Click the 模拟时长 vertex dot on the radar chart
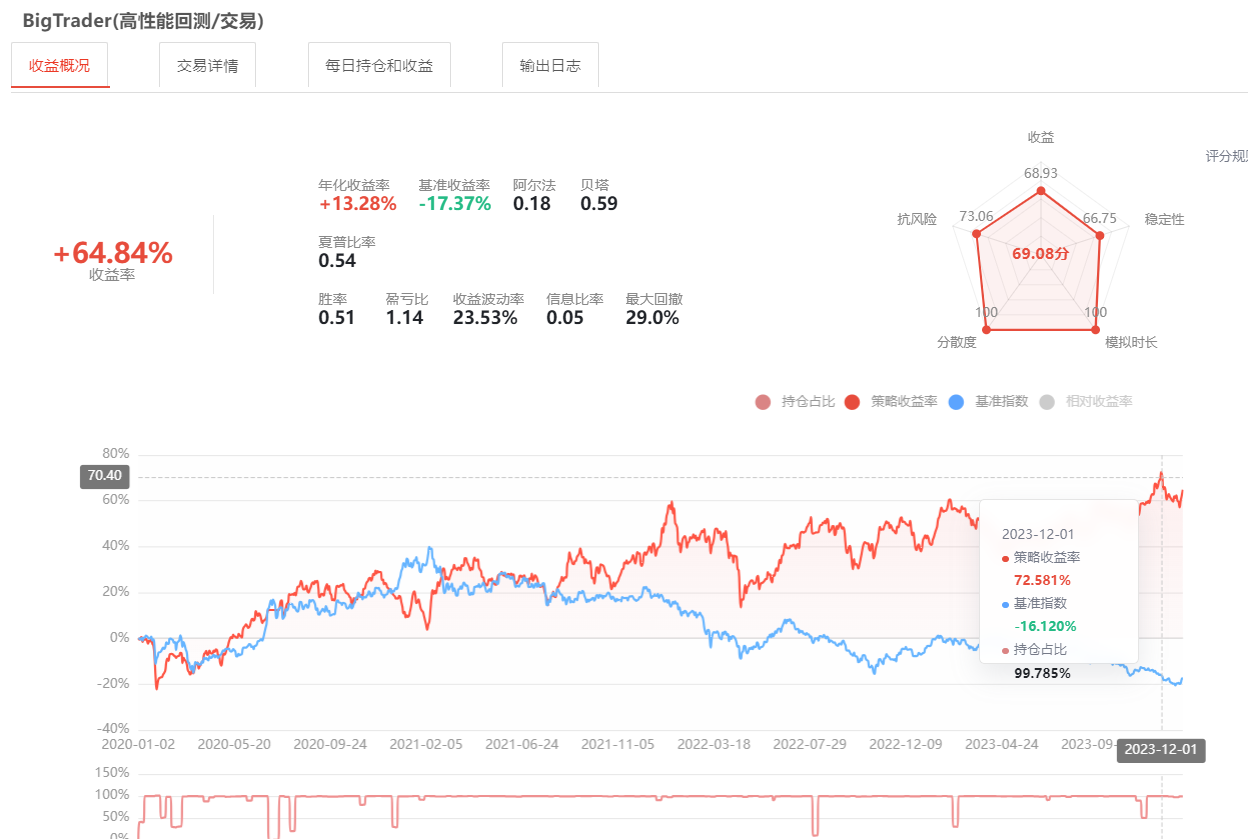The width and height of the screenshot is (1248, 839). [1095, 329]
